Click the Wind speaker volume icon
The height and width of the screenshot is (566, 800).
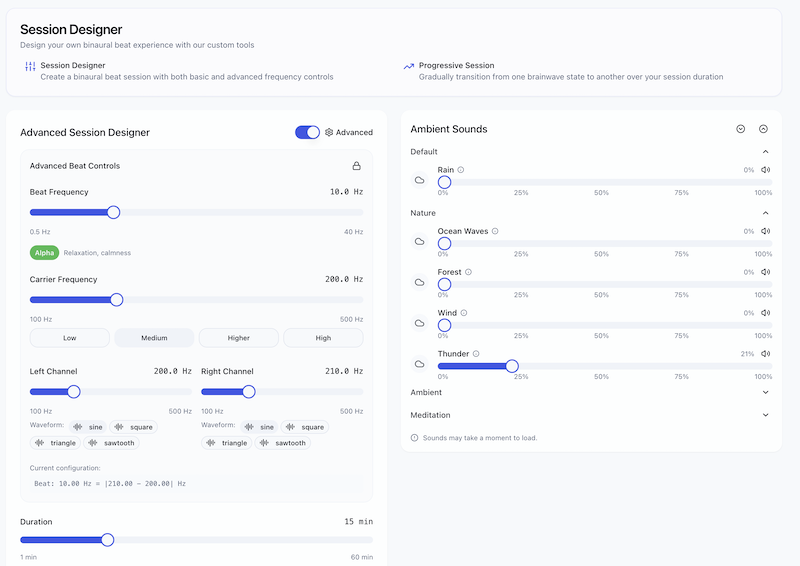[766, 313]
